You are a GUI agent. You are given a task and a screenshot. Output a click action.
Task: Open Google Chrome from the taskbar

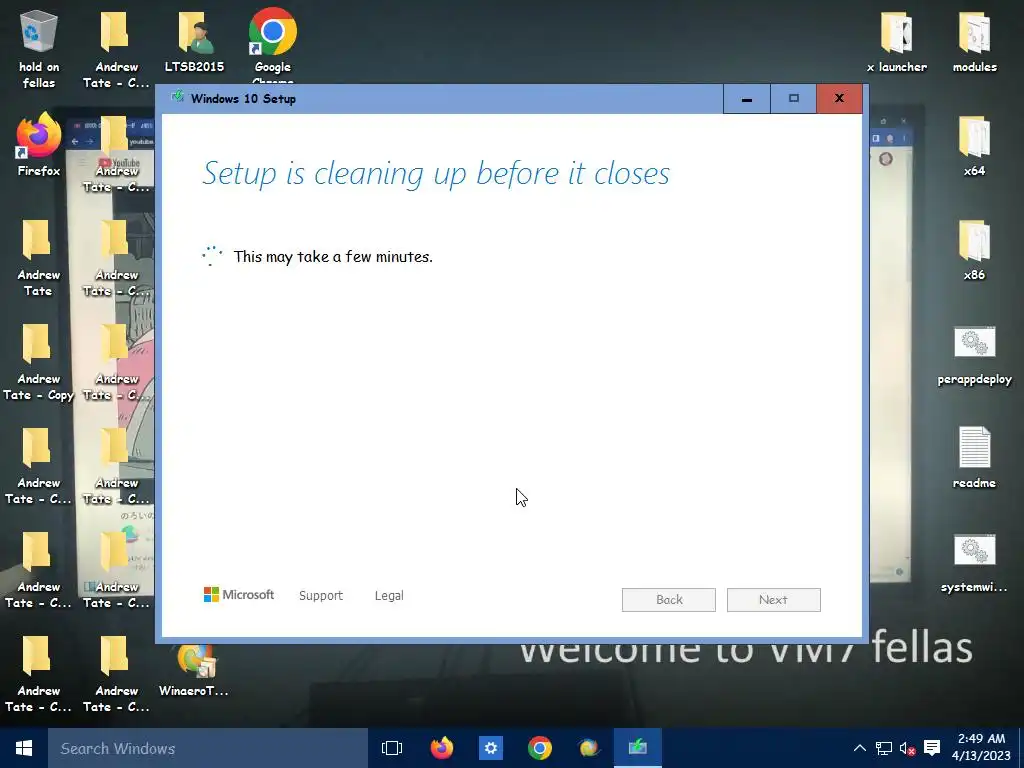coord(540,748)
